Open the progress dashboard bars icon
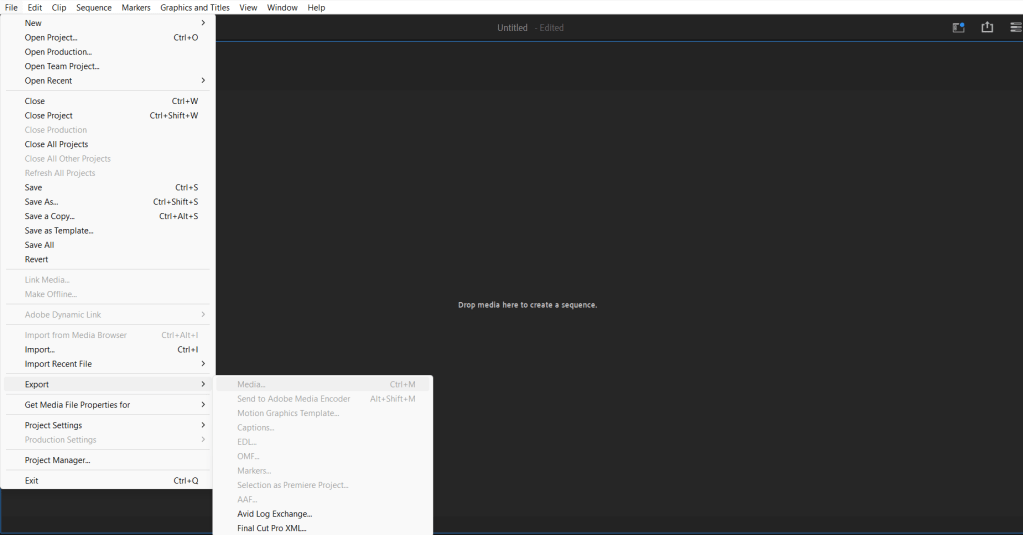Screen dimensions: 1023x535 [1015, 28]
